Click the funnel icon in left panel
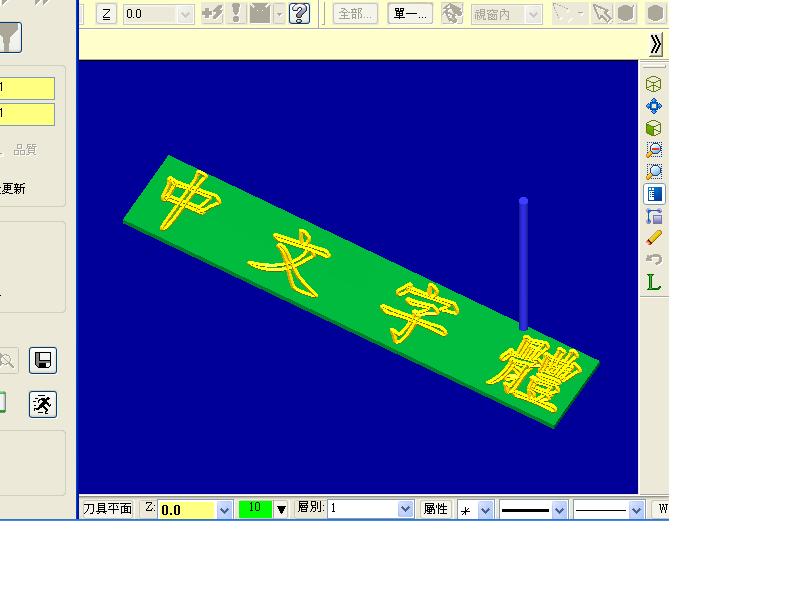The height and width of the screenshot is (600, 800). pos(10,37)
